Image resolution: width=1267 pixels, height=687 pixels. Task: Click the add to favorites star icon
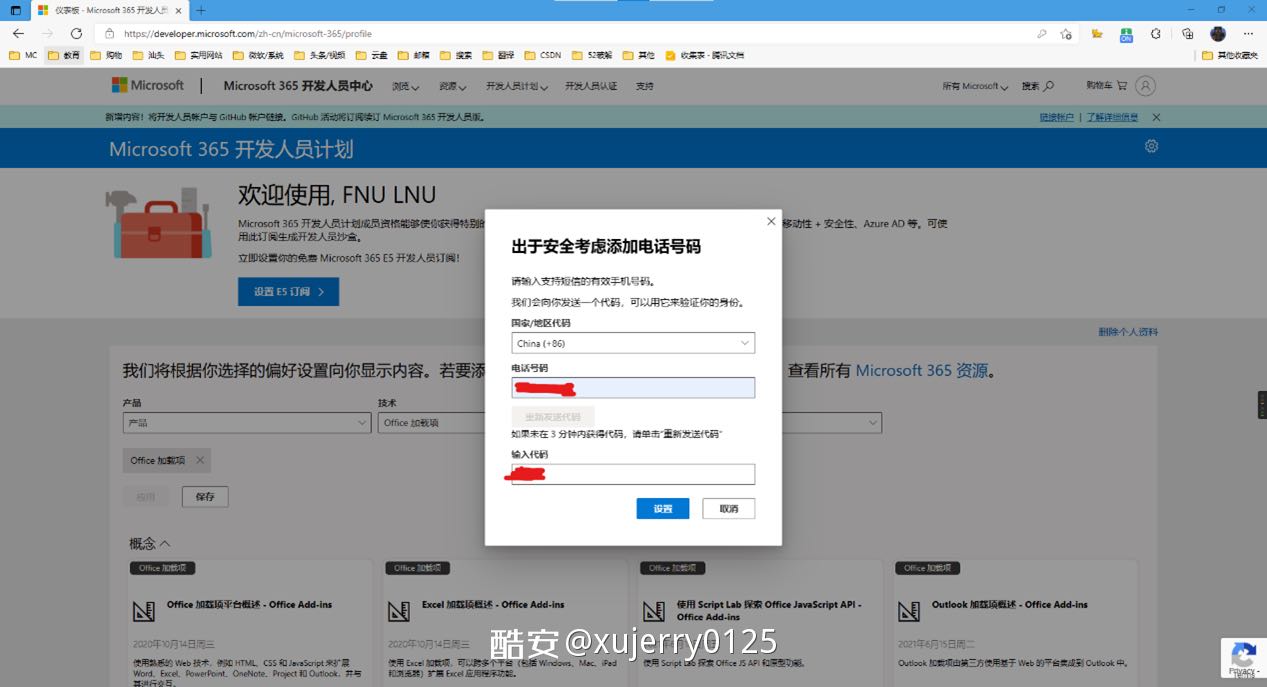1066,33
